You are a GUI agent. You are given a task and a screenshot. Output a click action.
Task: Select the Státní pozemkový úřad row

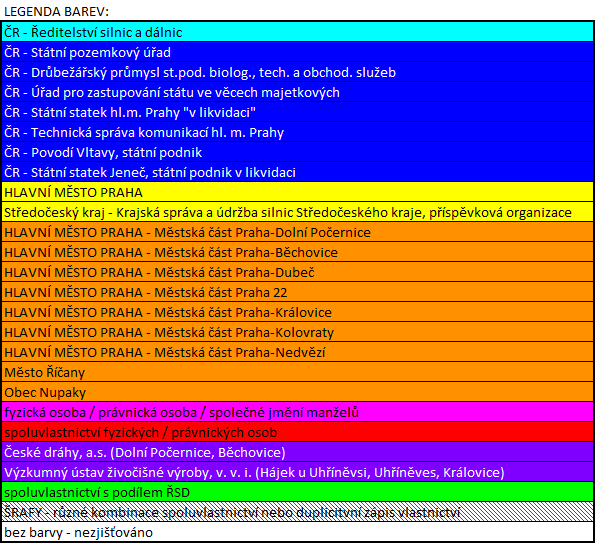click(x=298, y=52)
